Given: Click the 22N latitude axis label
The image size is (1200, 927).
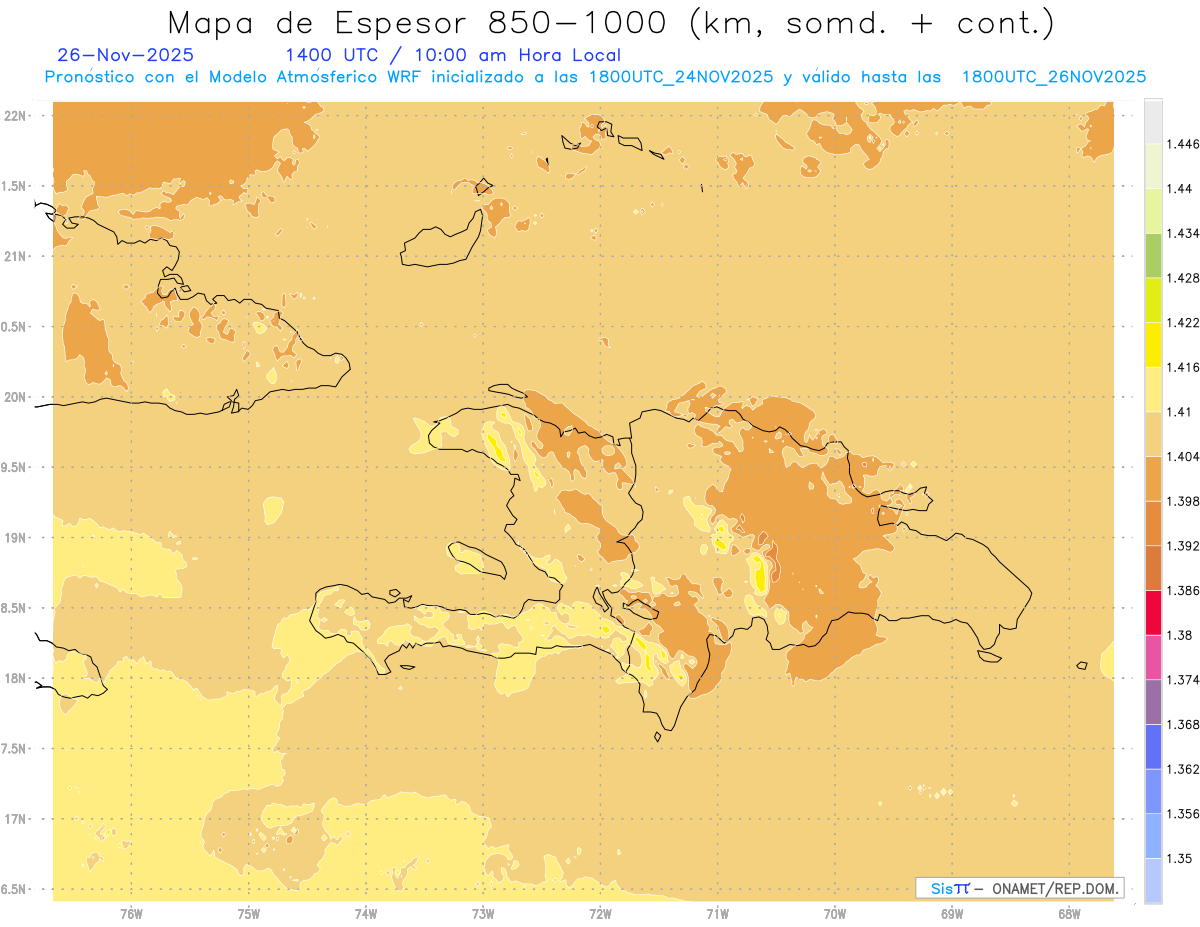Looking at the screenshot, I should (15, 116).
